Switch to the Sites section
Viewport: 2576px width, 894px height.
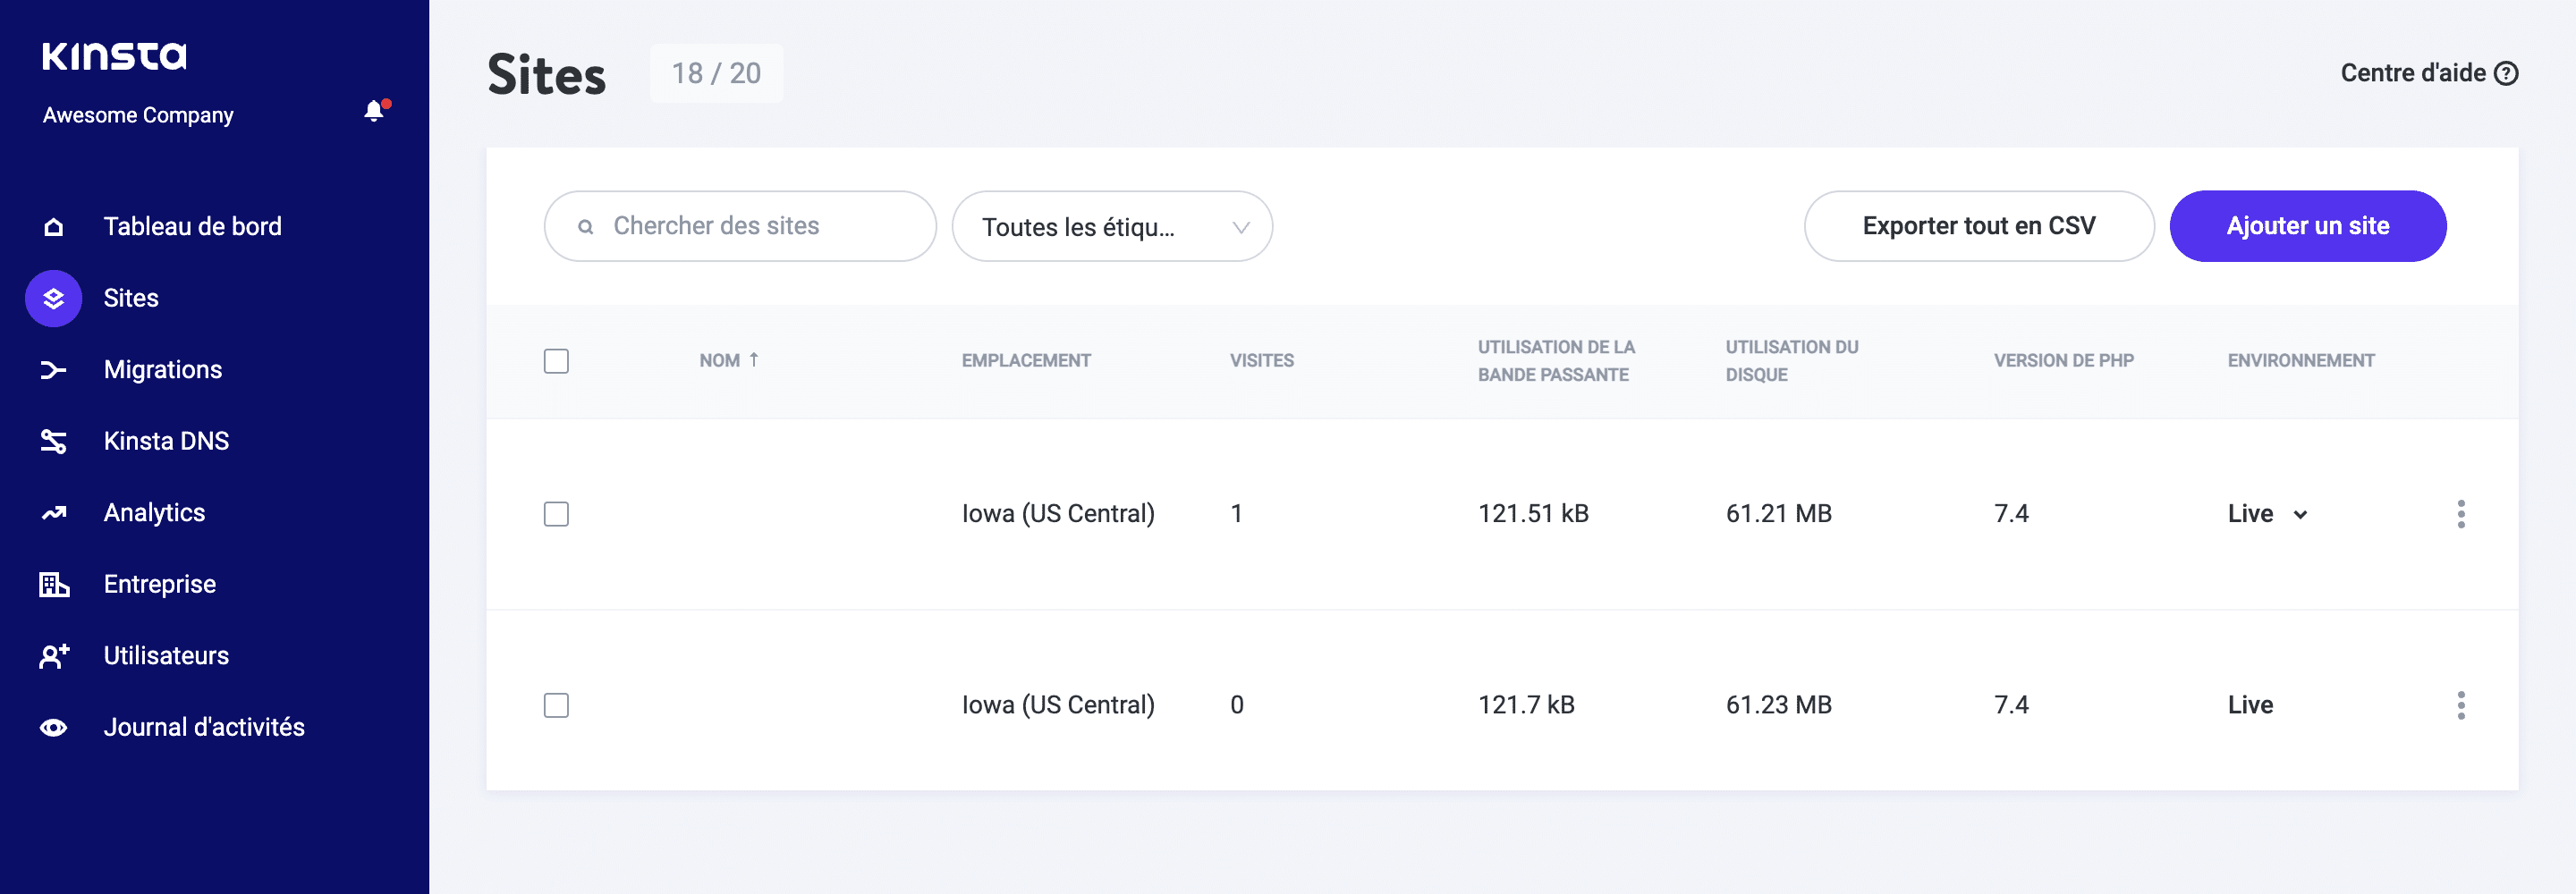pyautogui.click(x=130, y=297)
